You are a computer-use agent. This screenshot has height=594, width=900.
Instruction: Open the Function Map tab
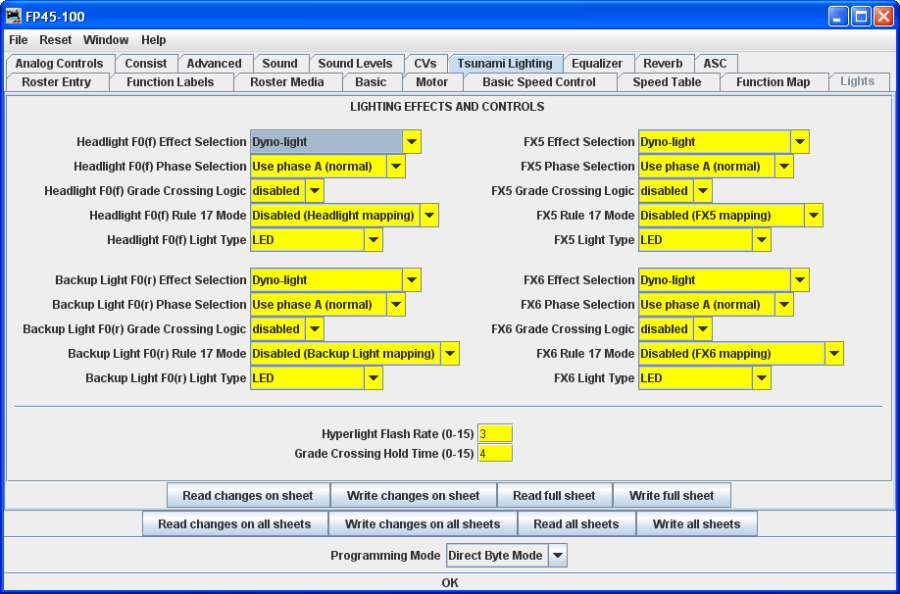pyautogui.click(x=773, y=82)
